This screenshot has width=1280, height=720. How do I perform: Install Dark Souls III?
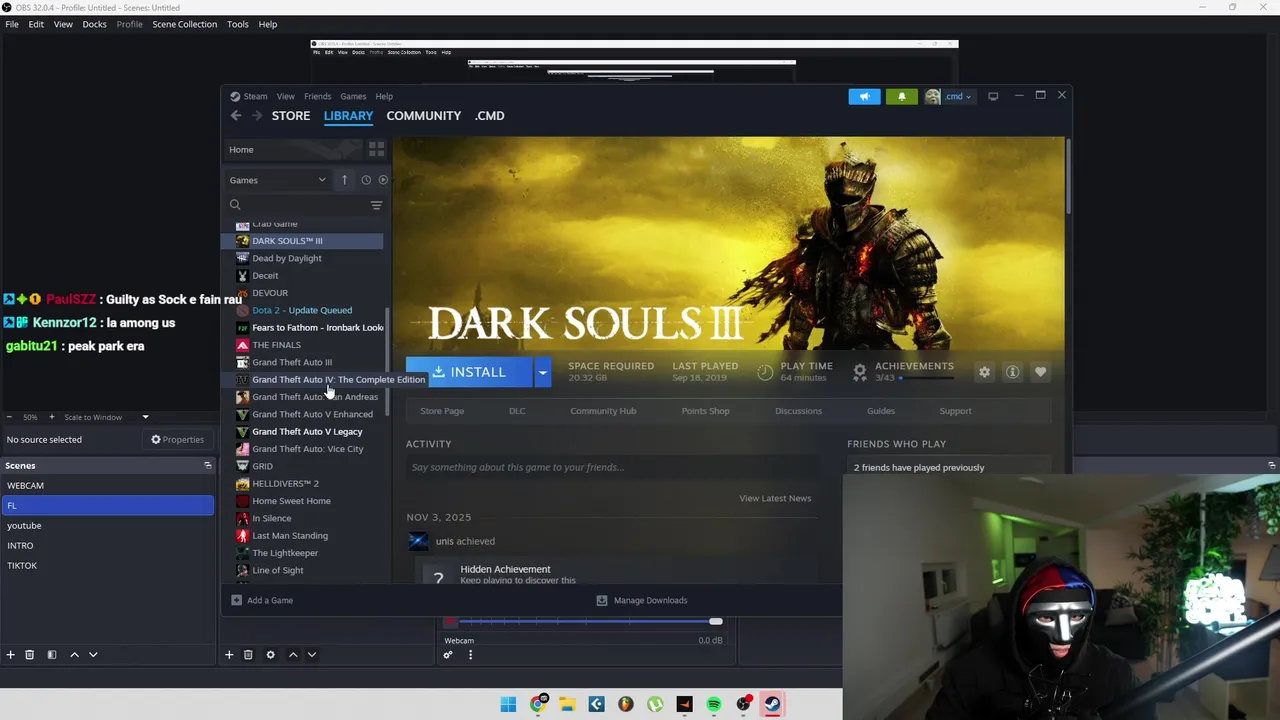470,372
